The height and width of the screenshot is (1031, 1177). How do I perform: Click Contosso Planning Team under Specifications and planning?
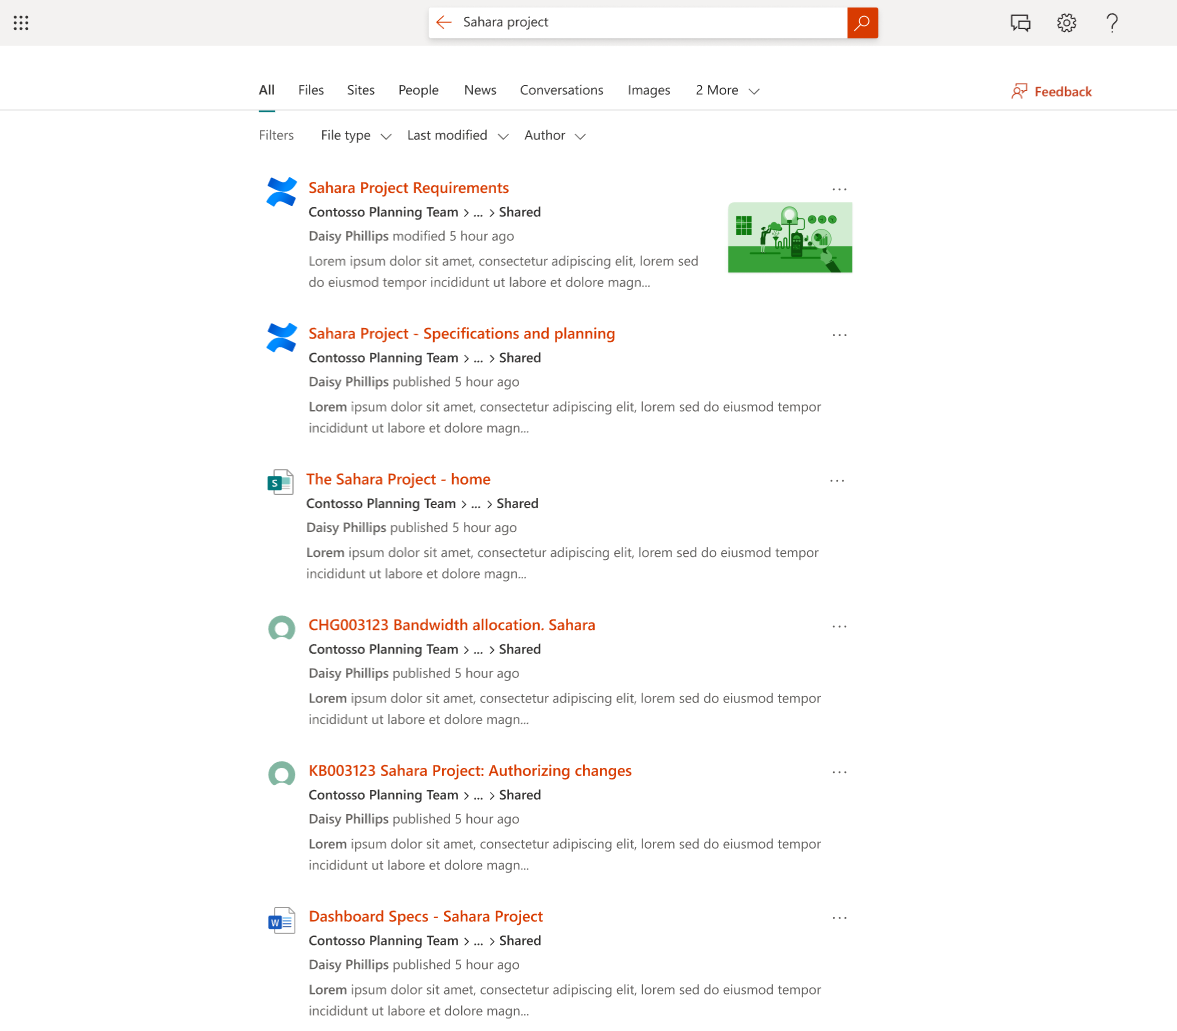tap(383, 358)
